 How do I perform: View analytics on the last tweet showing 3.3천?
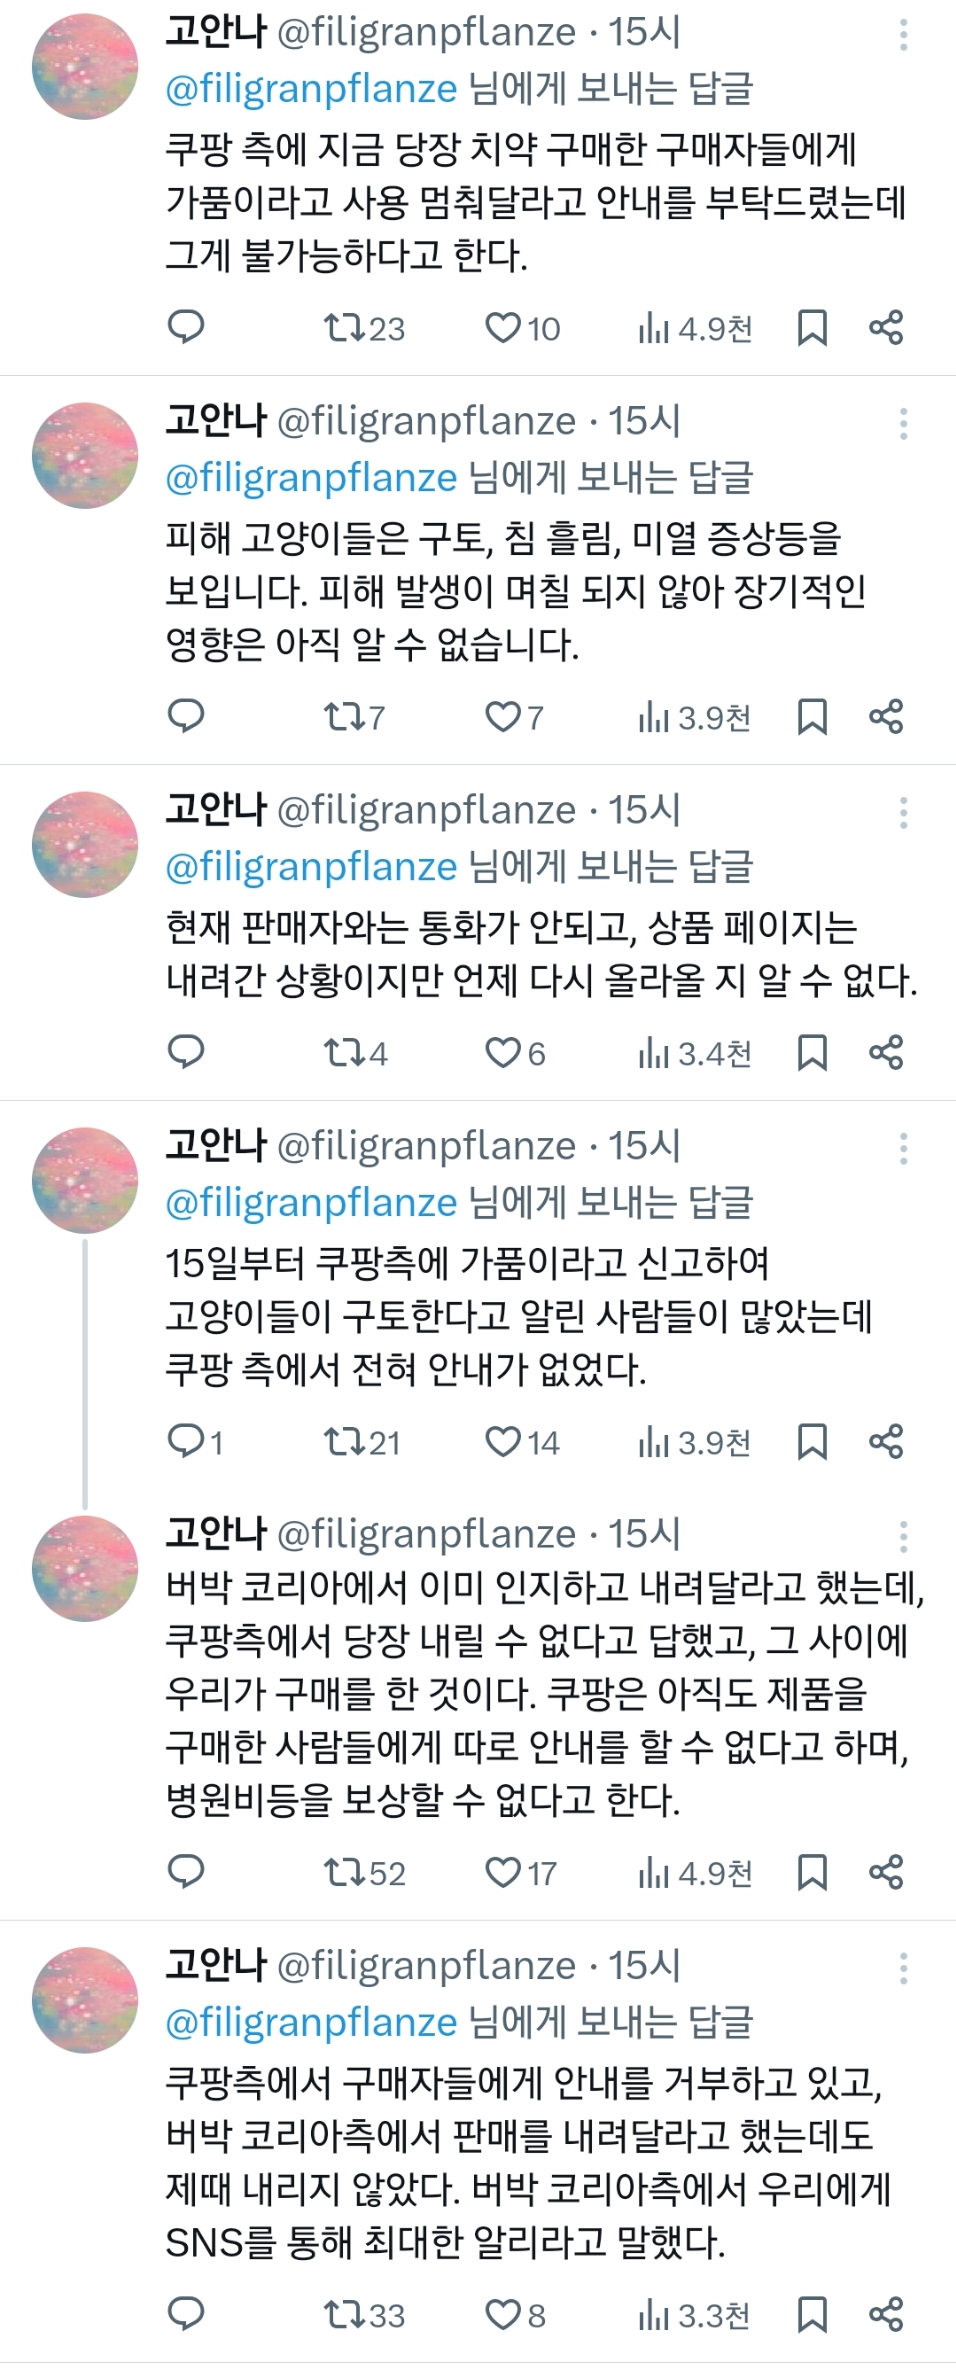click(x=696, y=2315)
